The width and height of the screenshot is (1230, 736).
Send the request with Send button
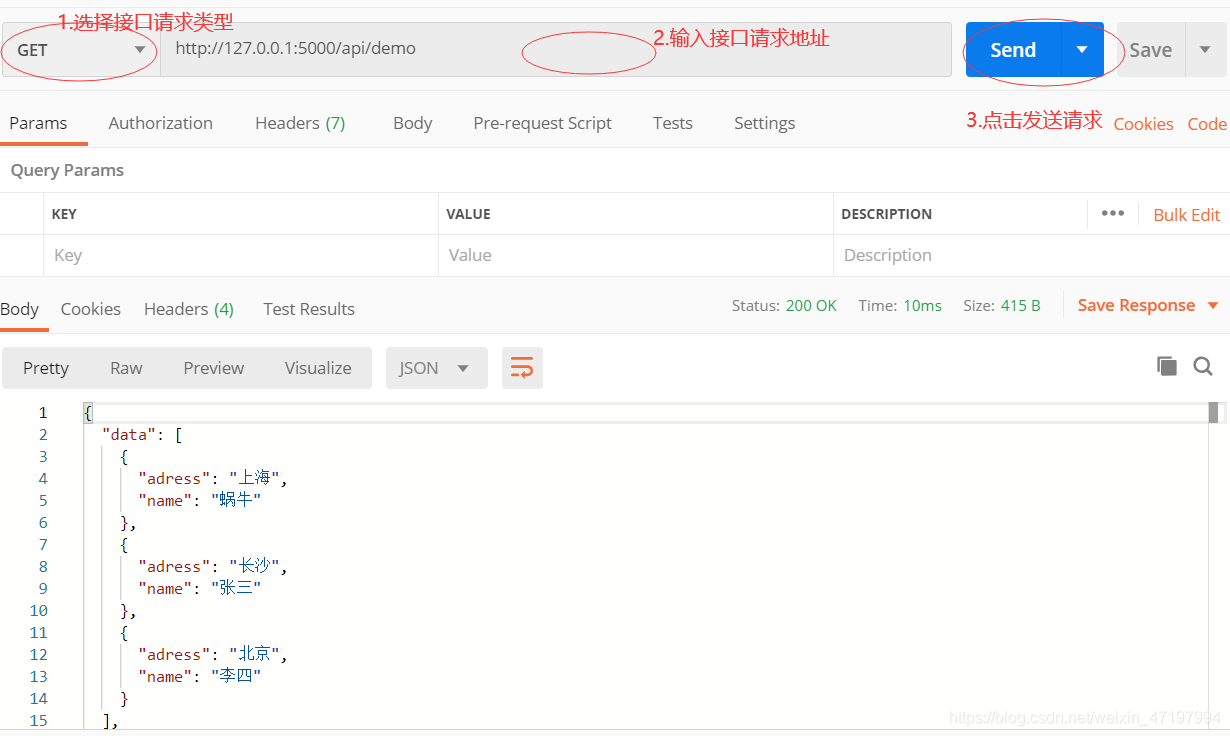1013,50
